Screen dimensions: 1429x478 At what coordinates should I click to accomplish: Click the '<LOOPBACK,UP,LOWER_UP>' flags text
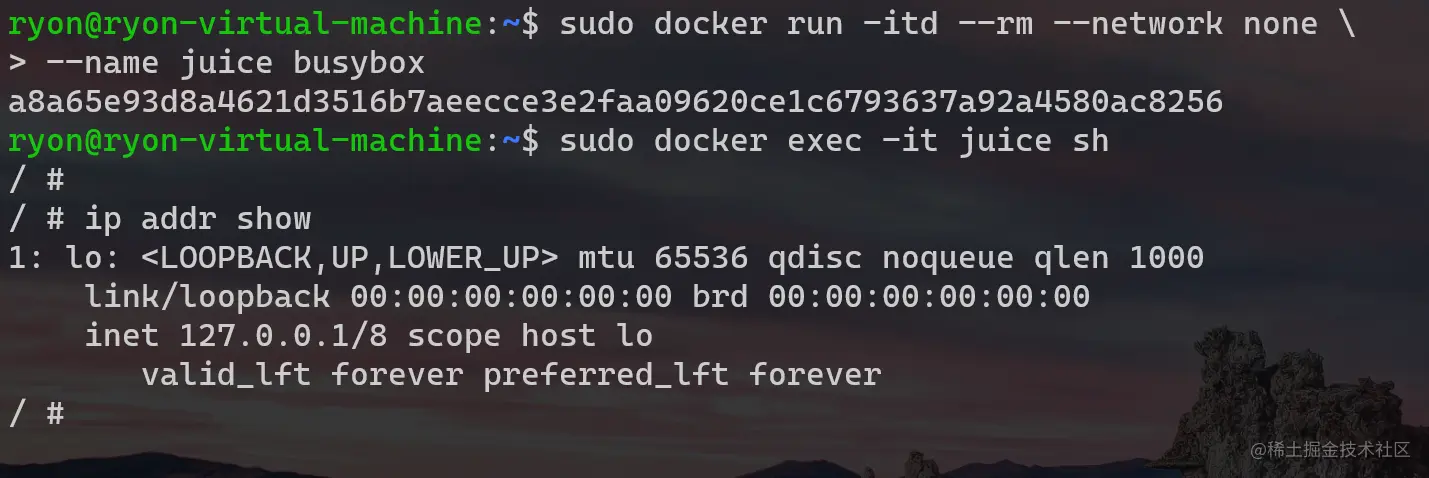[349, 258]
